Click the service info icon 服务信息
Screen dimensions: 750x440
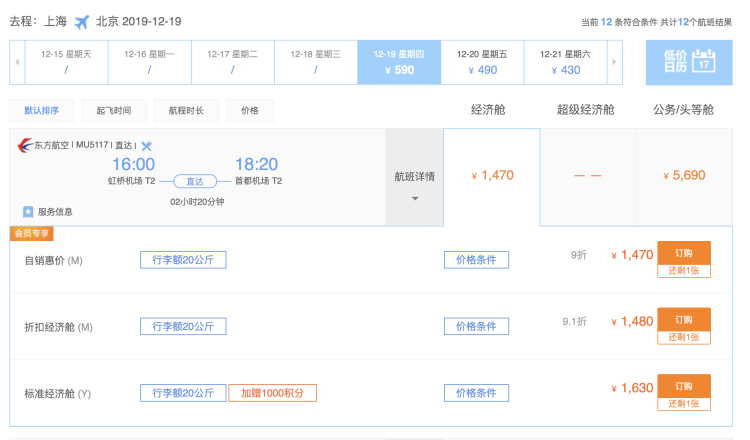(x=29, y=212)
